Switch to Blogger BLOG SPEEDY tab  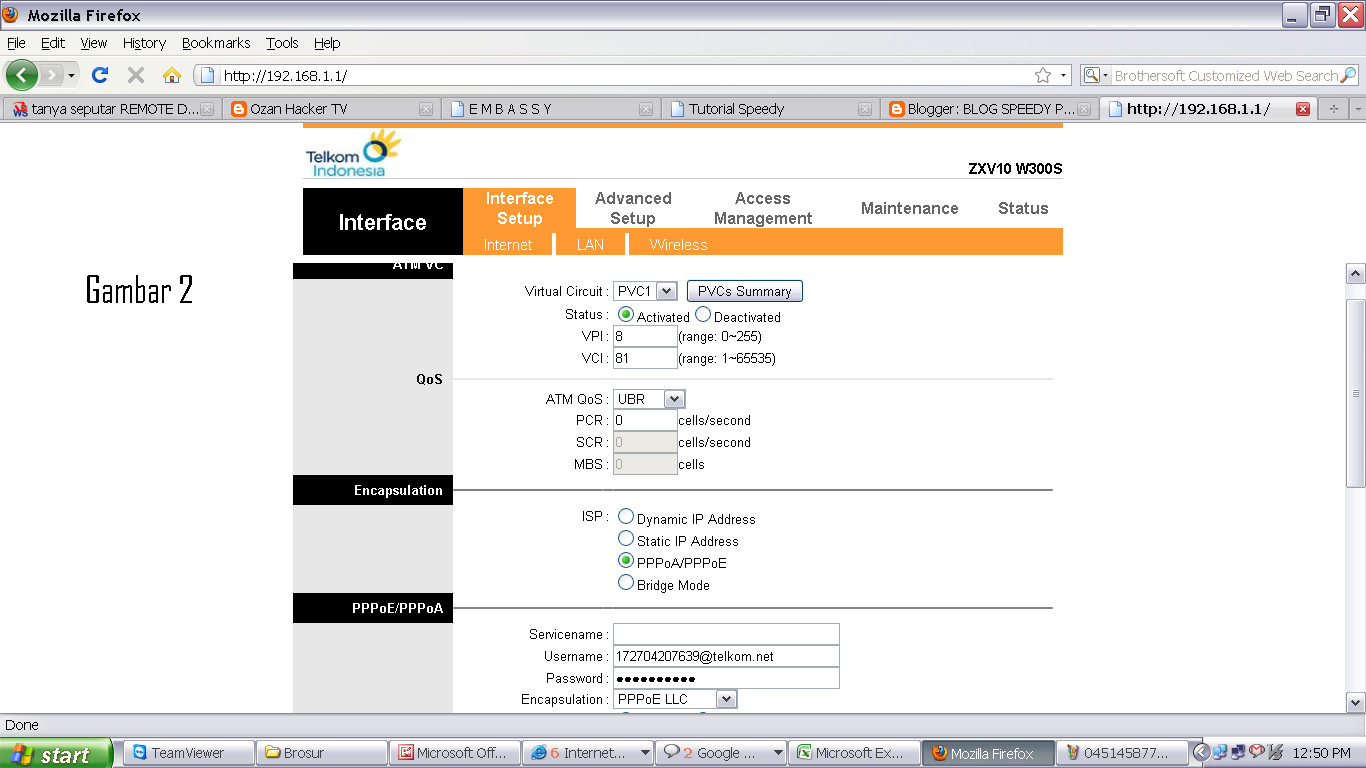988,109
